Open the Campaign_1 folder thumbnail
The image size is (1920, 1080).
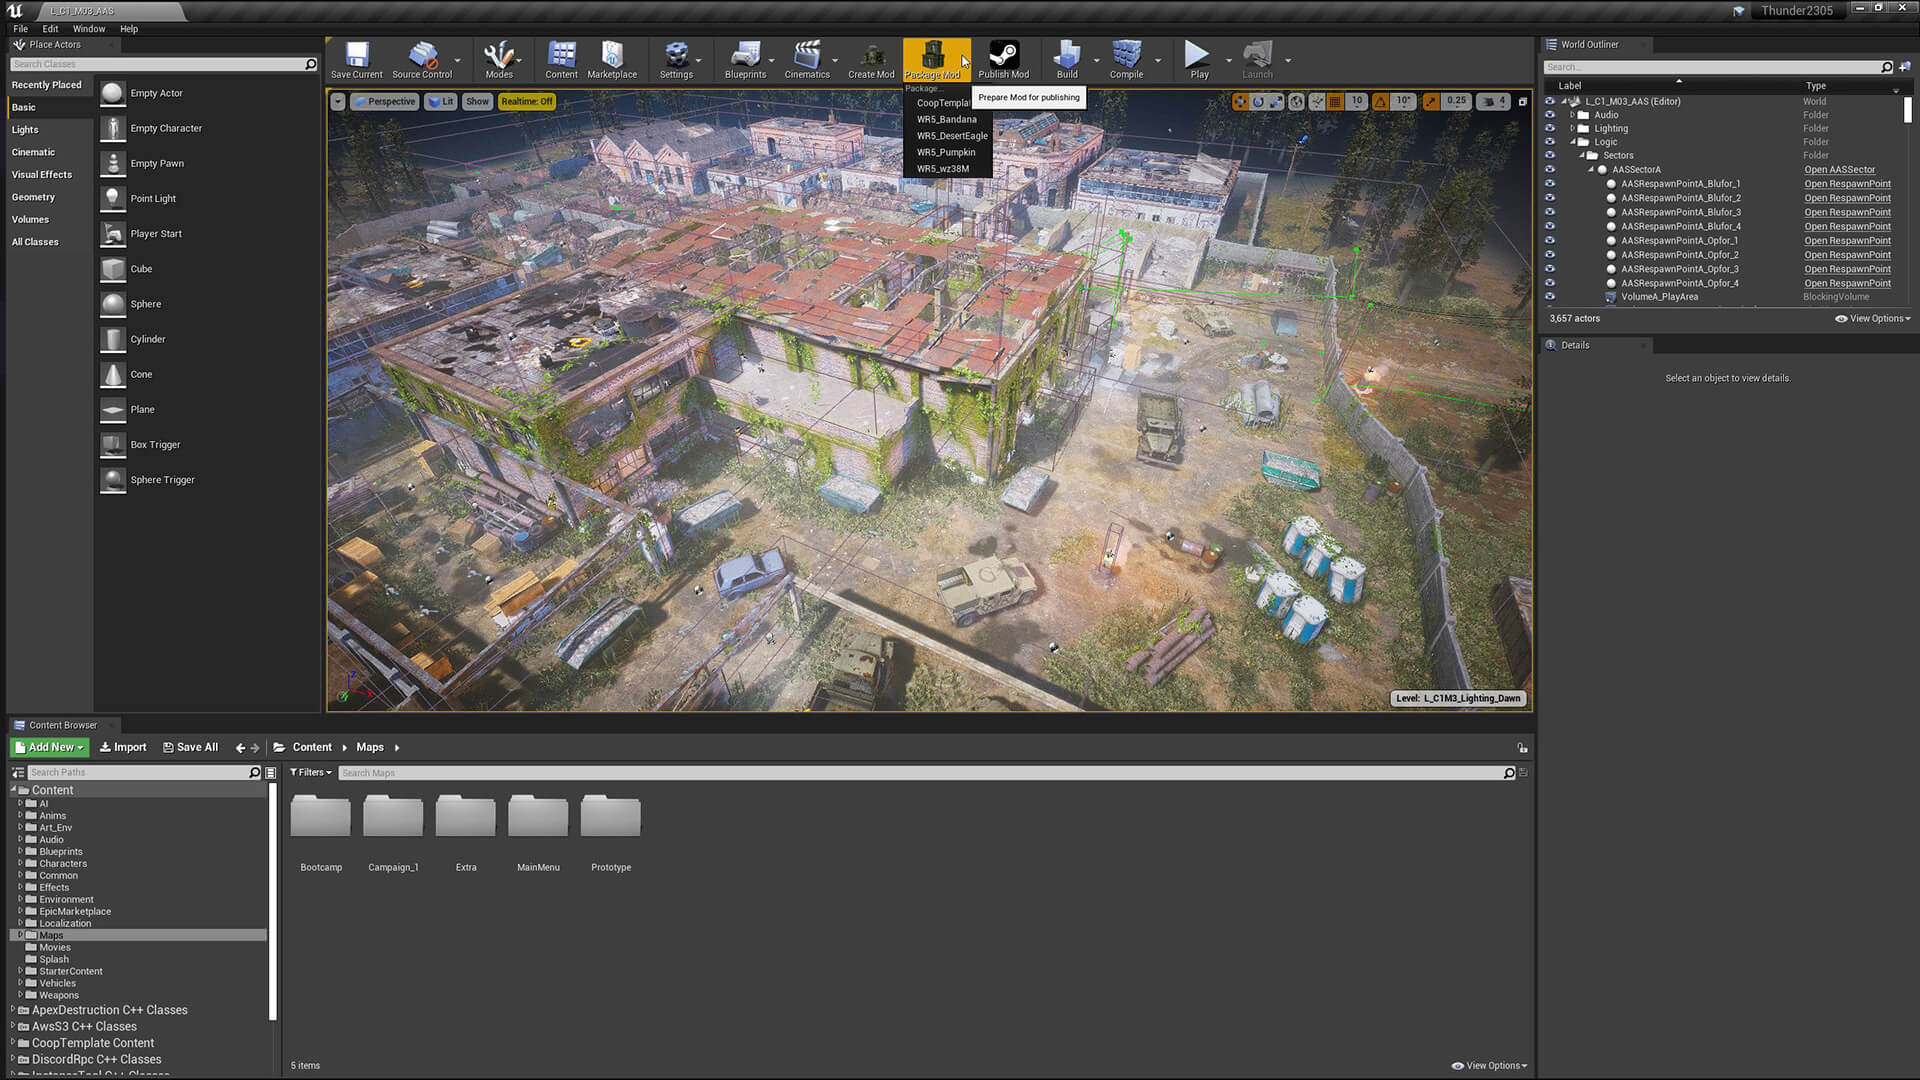[x=393, y=817]
